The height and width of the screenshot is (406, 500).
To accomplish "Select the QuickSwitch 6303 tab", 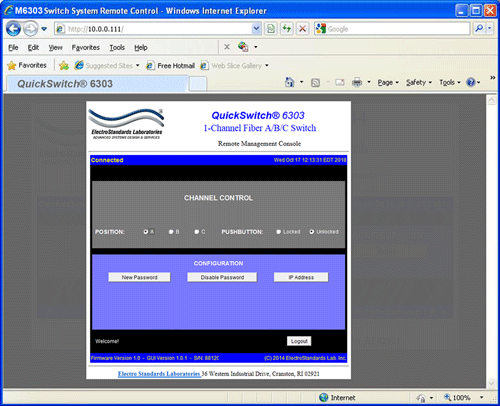I will coord(97,84).
